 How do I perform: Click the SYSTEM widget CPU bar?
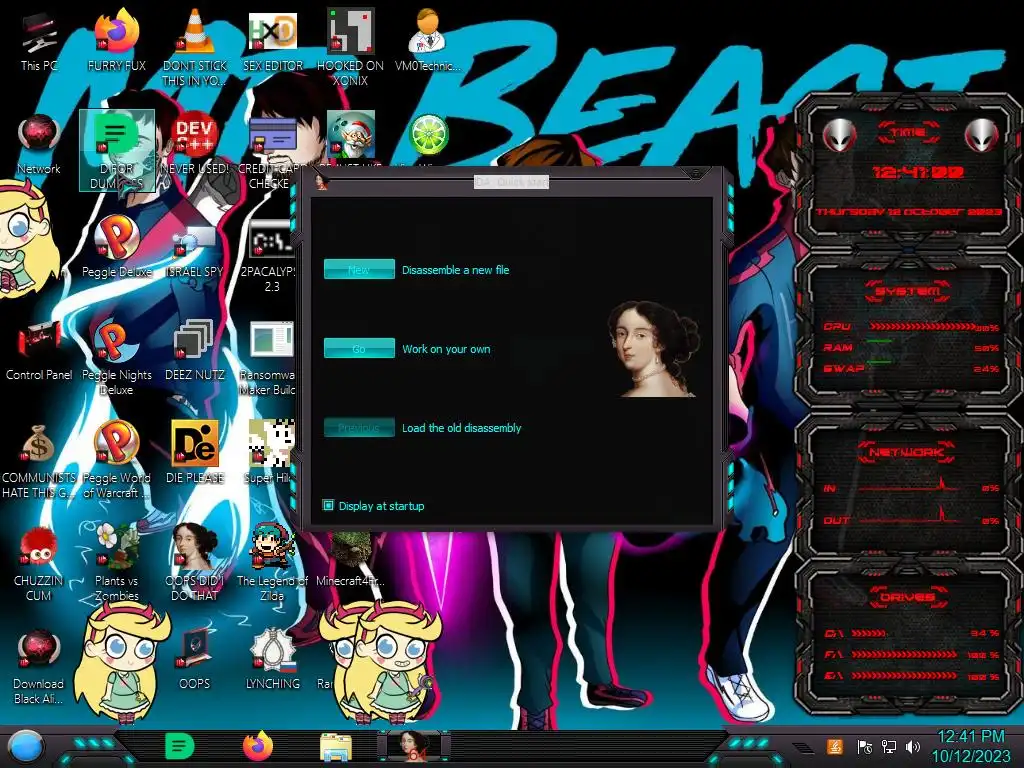[x=921, y=327]
